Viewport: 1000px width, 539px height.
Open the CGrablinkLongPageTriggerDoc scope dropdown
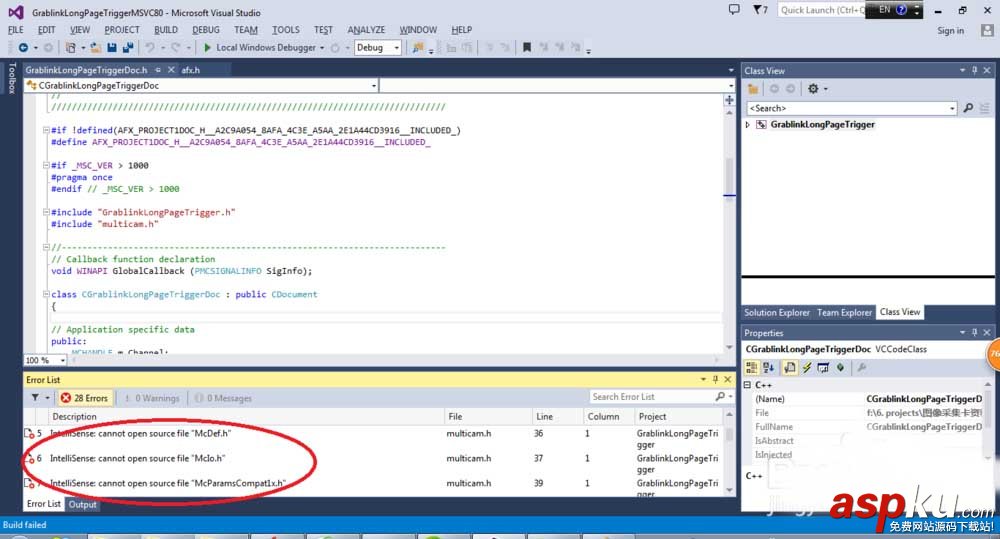tap(373, 86)
